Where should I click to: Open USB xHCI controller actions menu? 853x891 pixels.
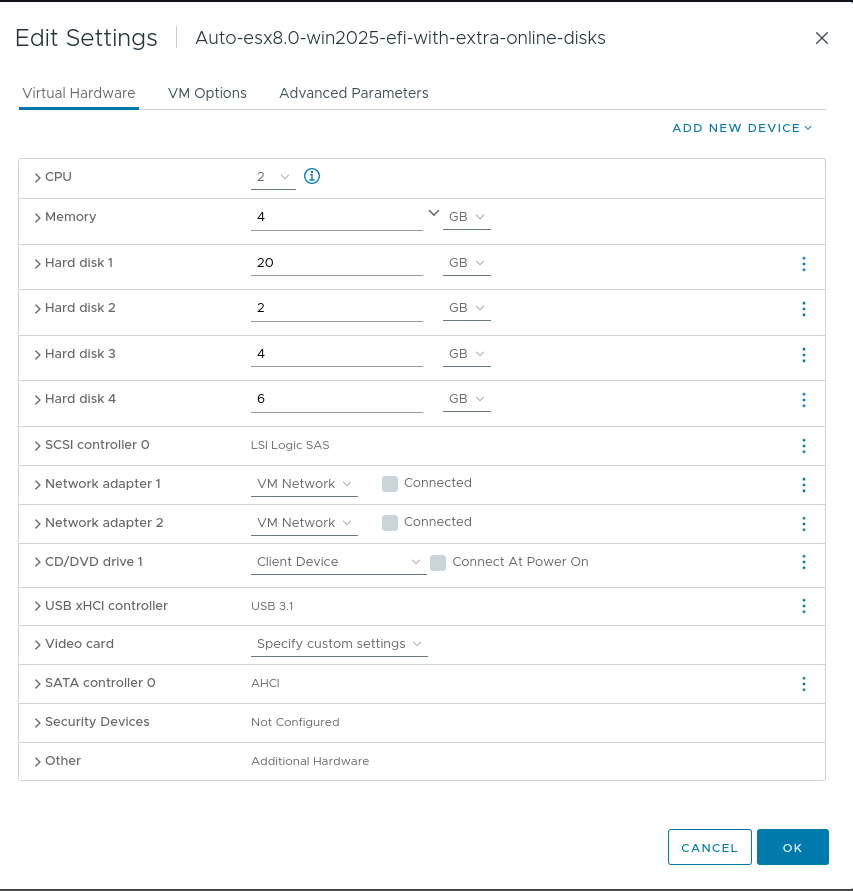804,606
